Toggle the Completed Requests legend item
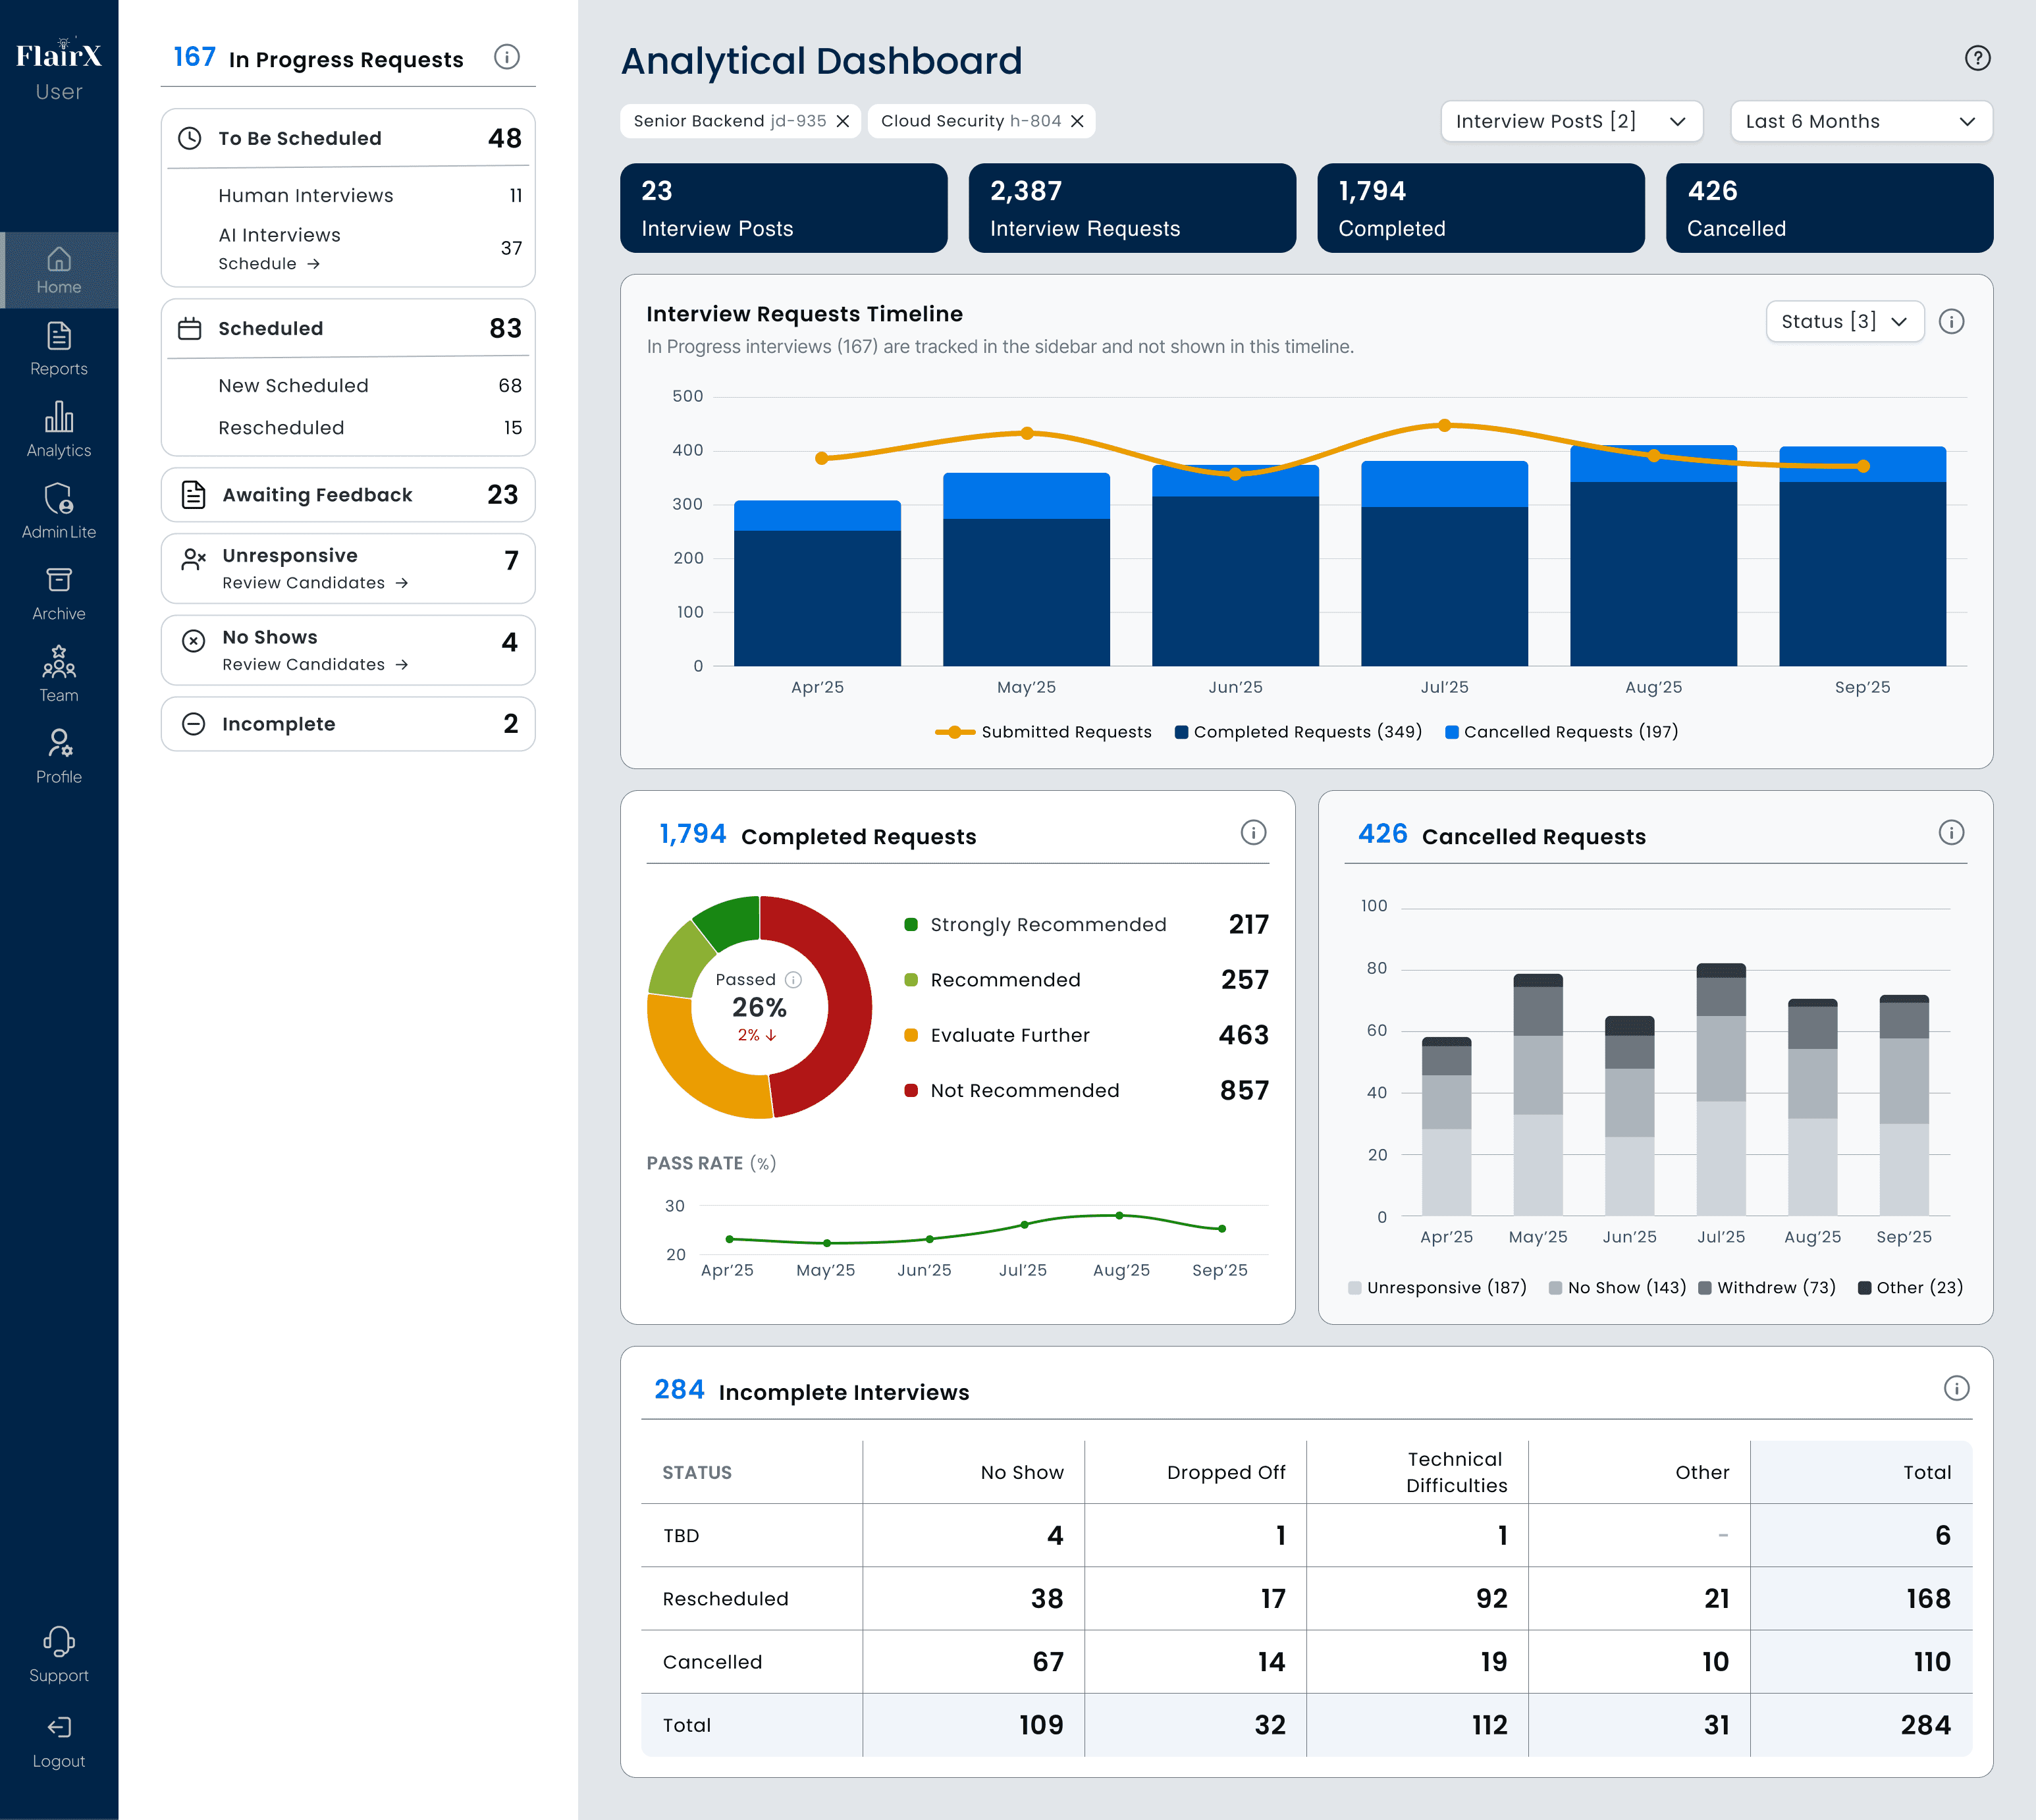Screen dimensions: 2036x1820 (x=1298, y=732)
